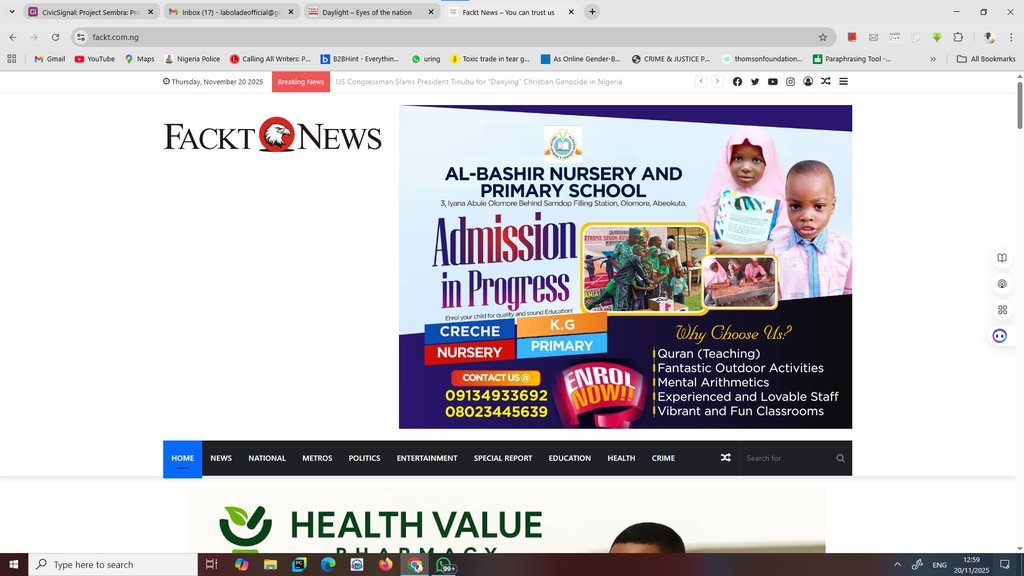Click Al-Bashir Nursery school ad banner
Viewport: 1024px width, 576px height.
click(x=626, y=267)
